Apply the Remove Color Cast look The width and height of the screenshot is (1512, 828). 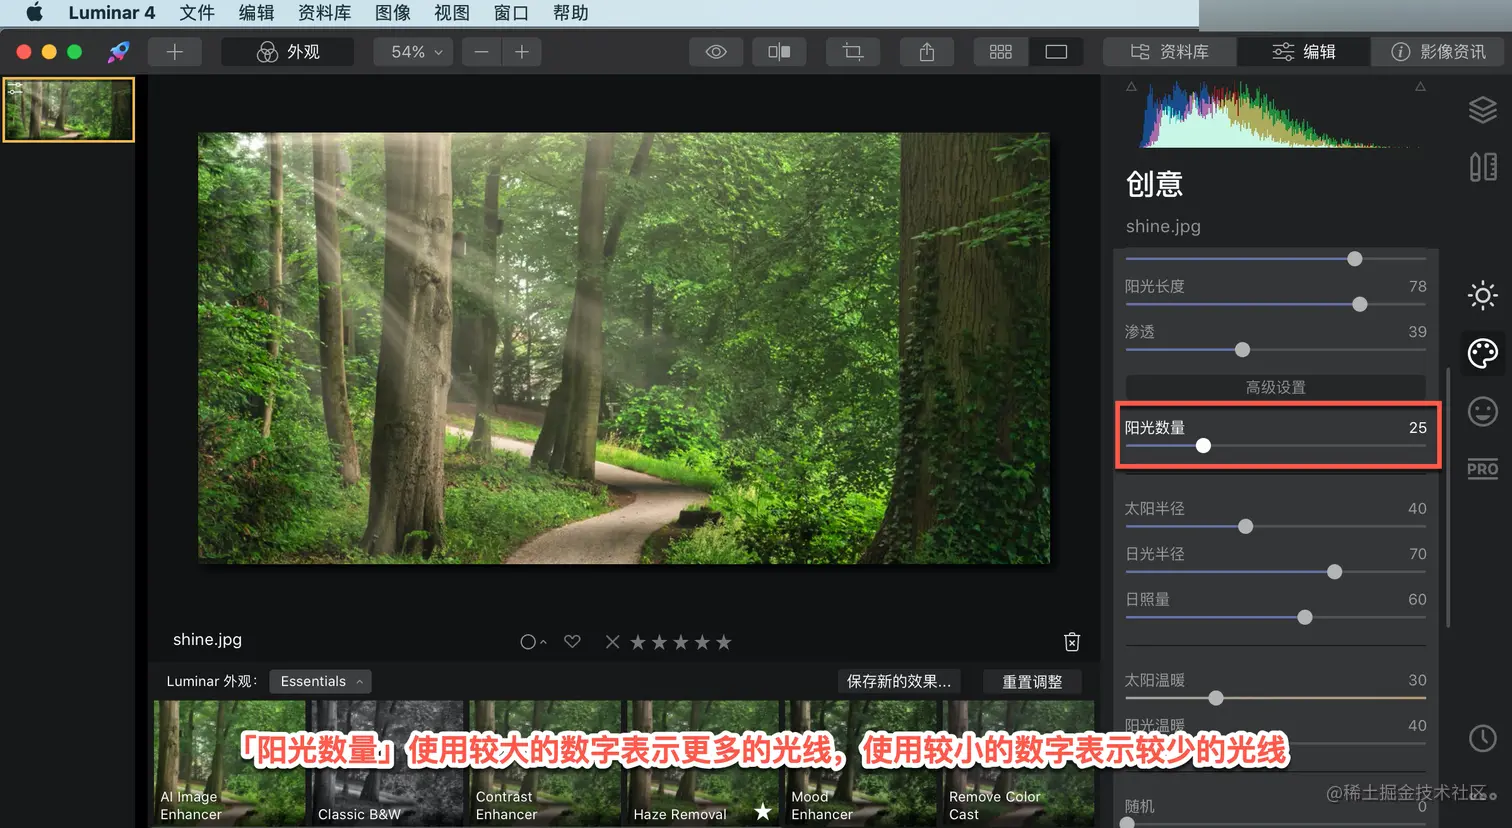pos(1018,763)
